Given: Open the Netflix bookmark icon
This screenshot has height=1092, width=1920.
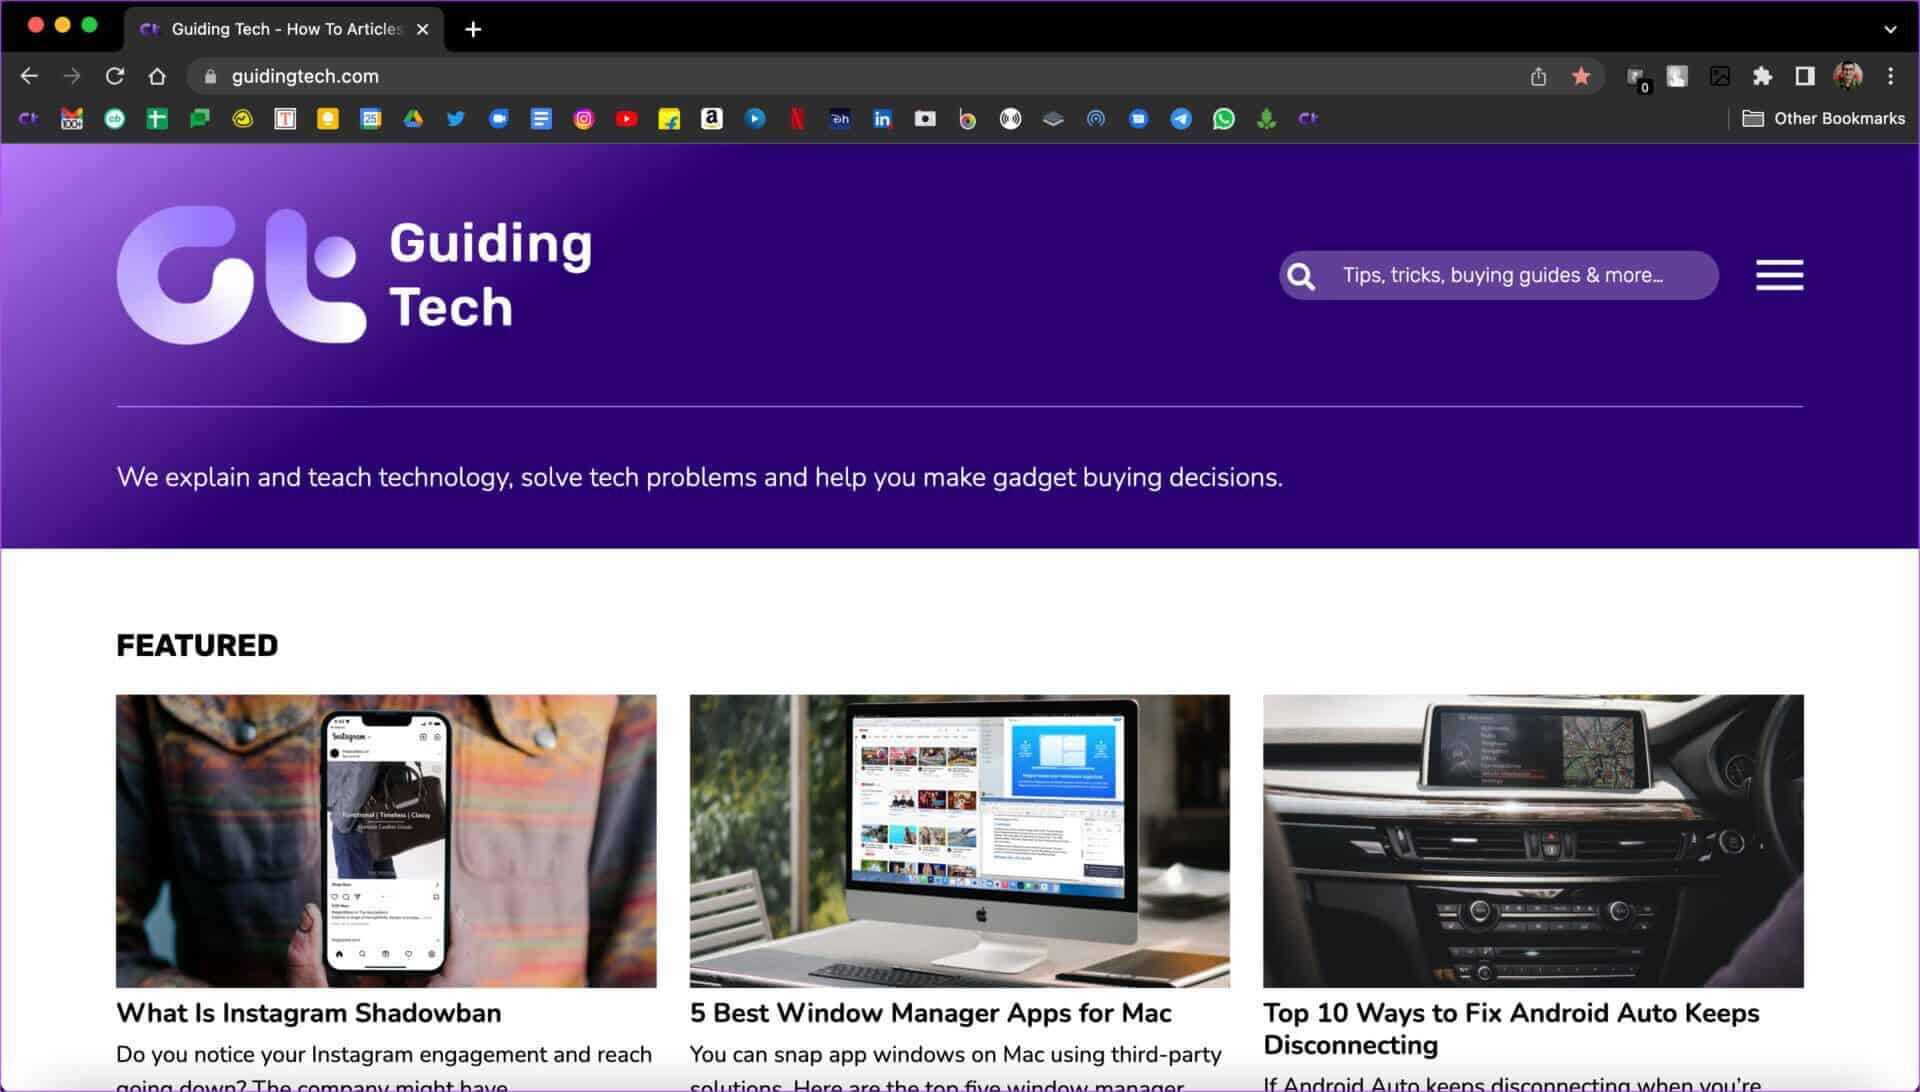Looking at the screenshot, I should click(x=797, y=119).
